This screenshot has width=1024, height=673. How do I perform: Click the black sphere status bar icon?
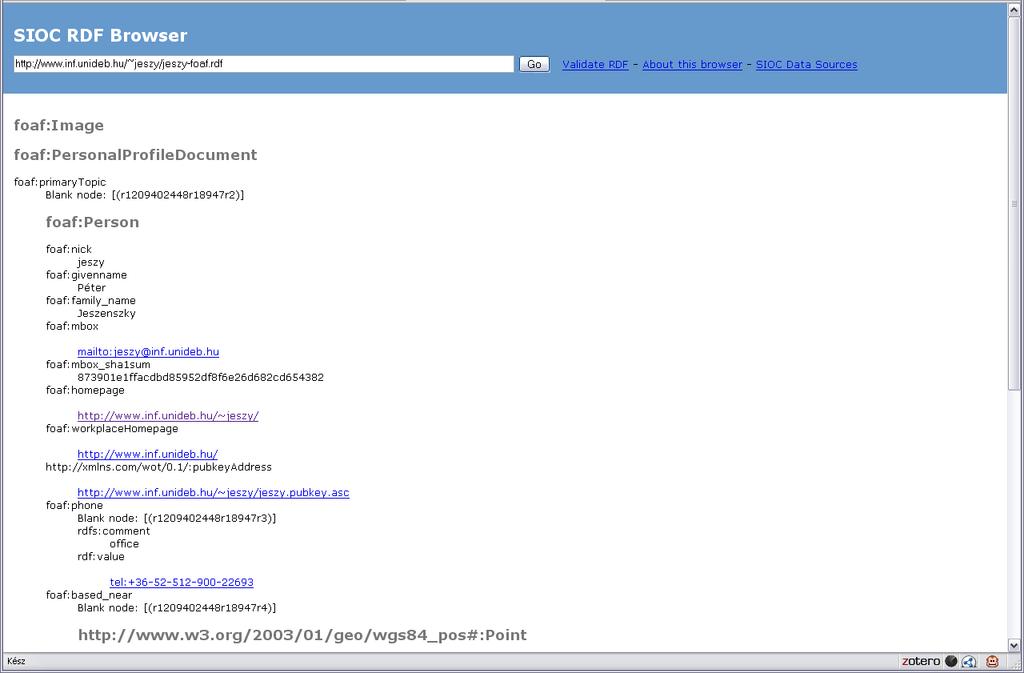click(951, 661)
